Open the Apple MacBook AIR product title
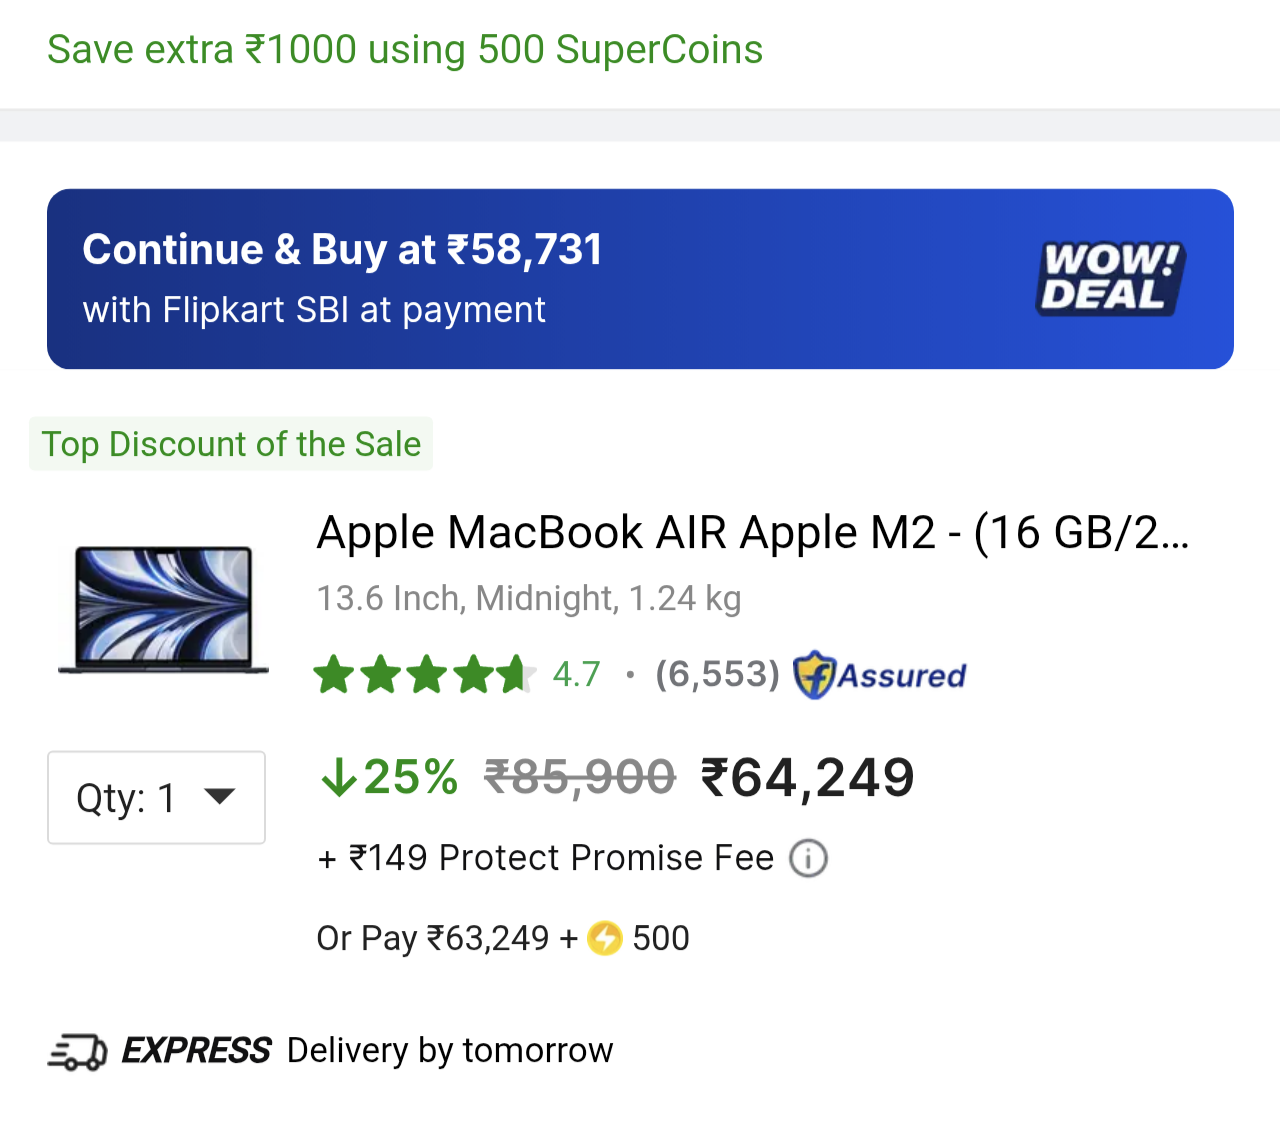Image resolution: width=1280 pixels, height=1126 pixels. (x=752, y=532)
